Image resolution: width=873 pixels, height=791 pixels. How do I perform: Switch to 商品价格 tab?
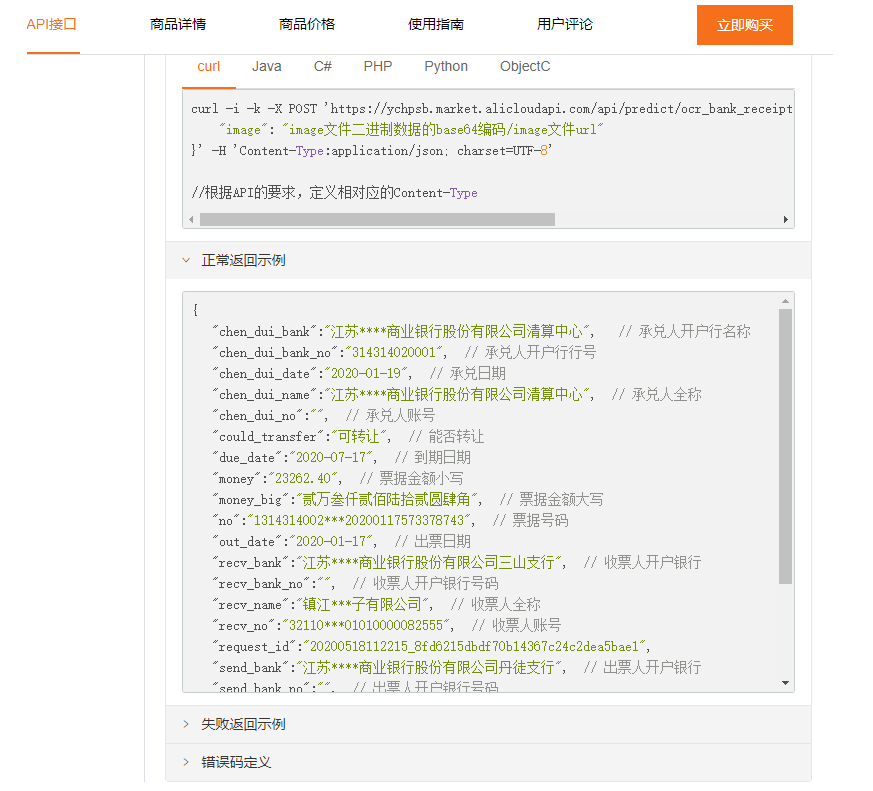click(x=307, y=24)
